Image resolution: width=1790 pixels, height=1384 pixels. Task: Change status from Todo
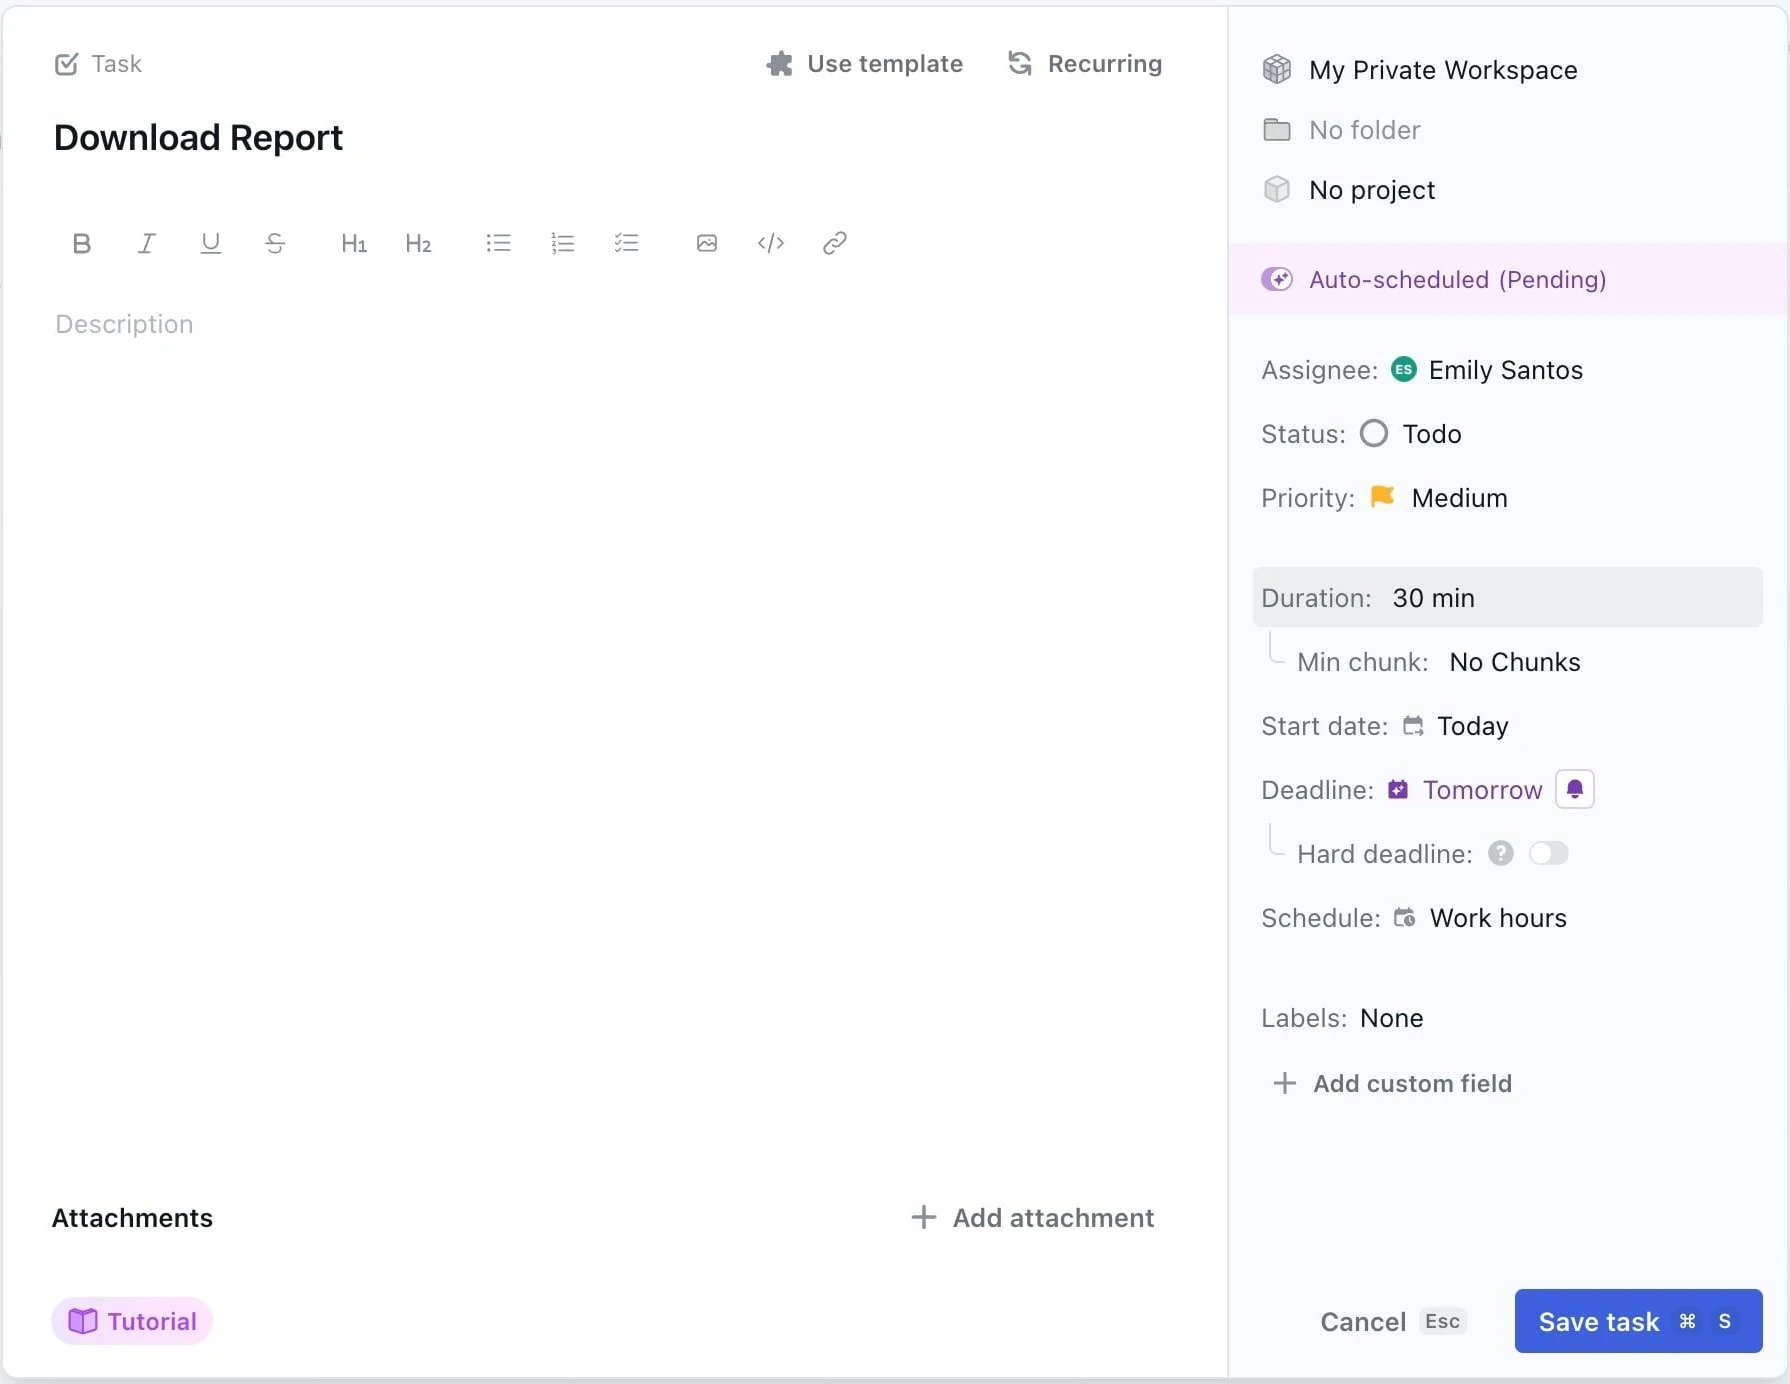tap(1432, 434)
